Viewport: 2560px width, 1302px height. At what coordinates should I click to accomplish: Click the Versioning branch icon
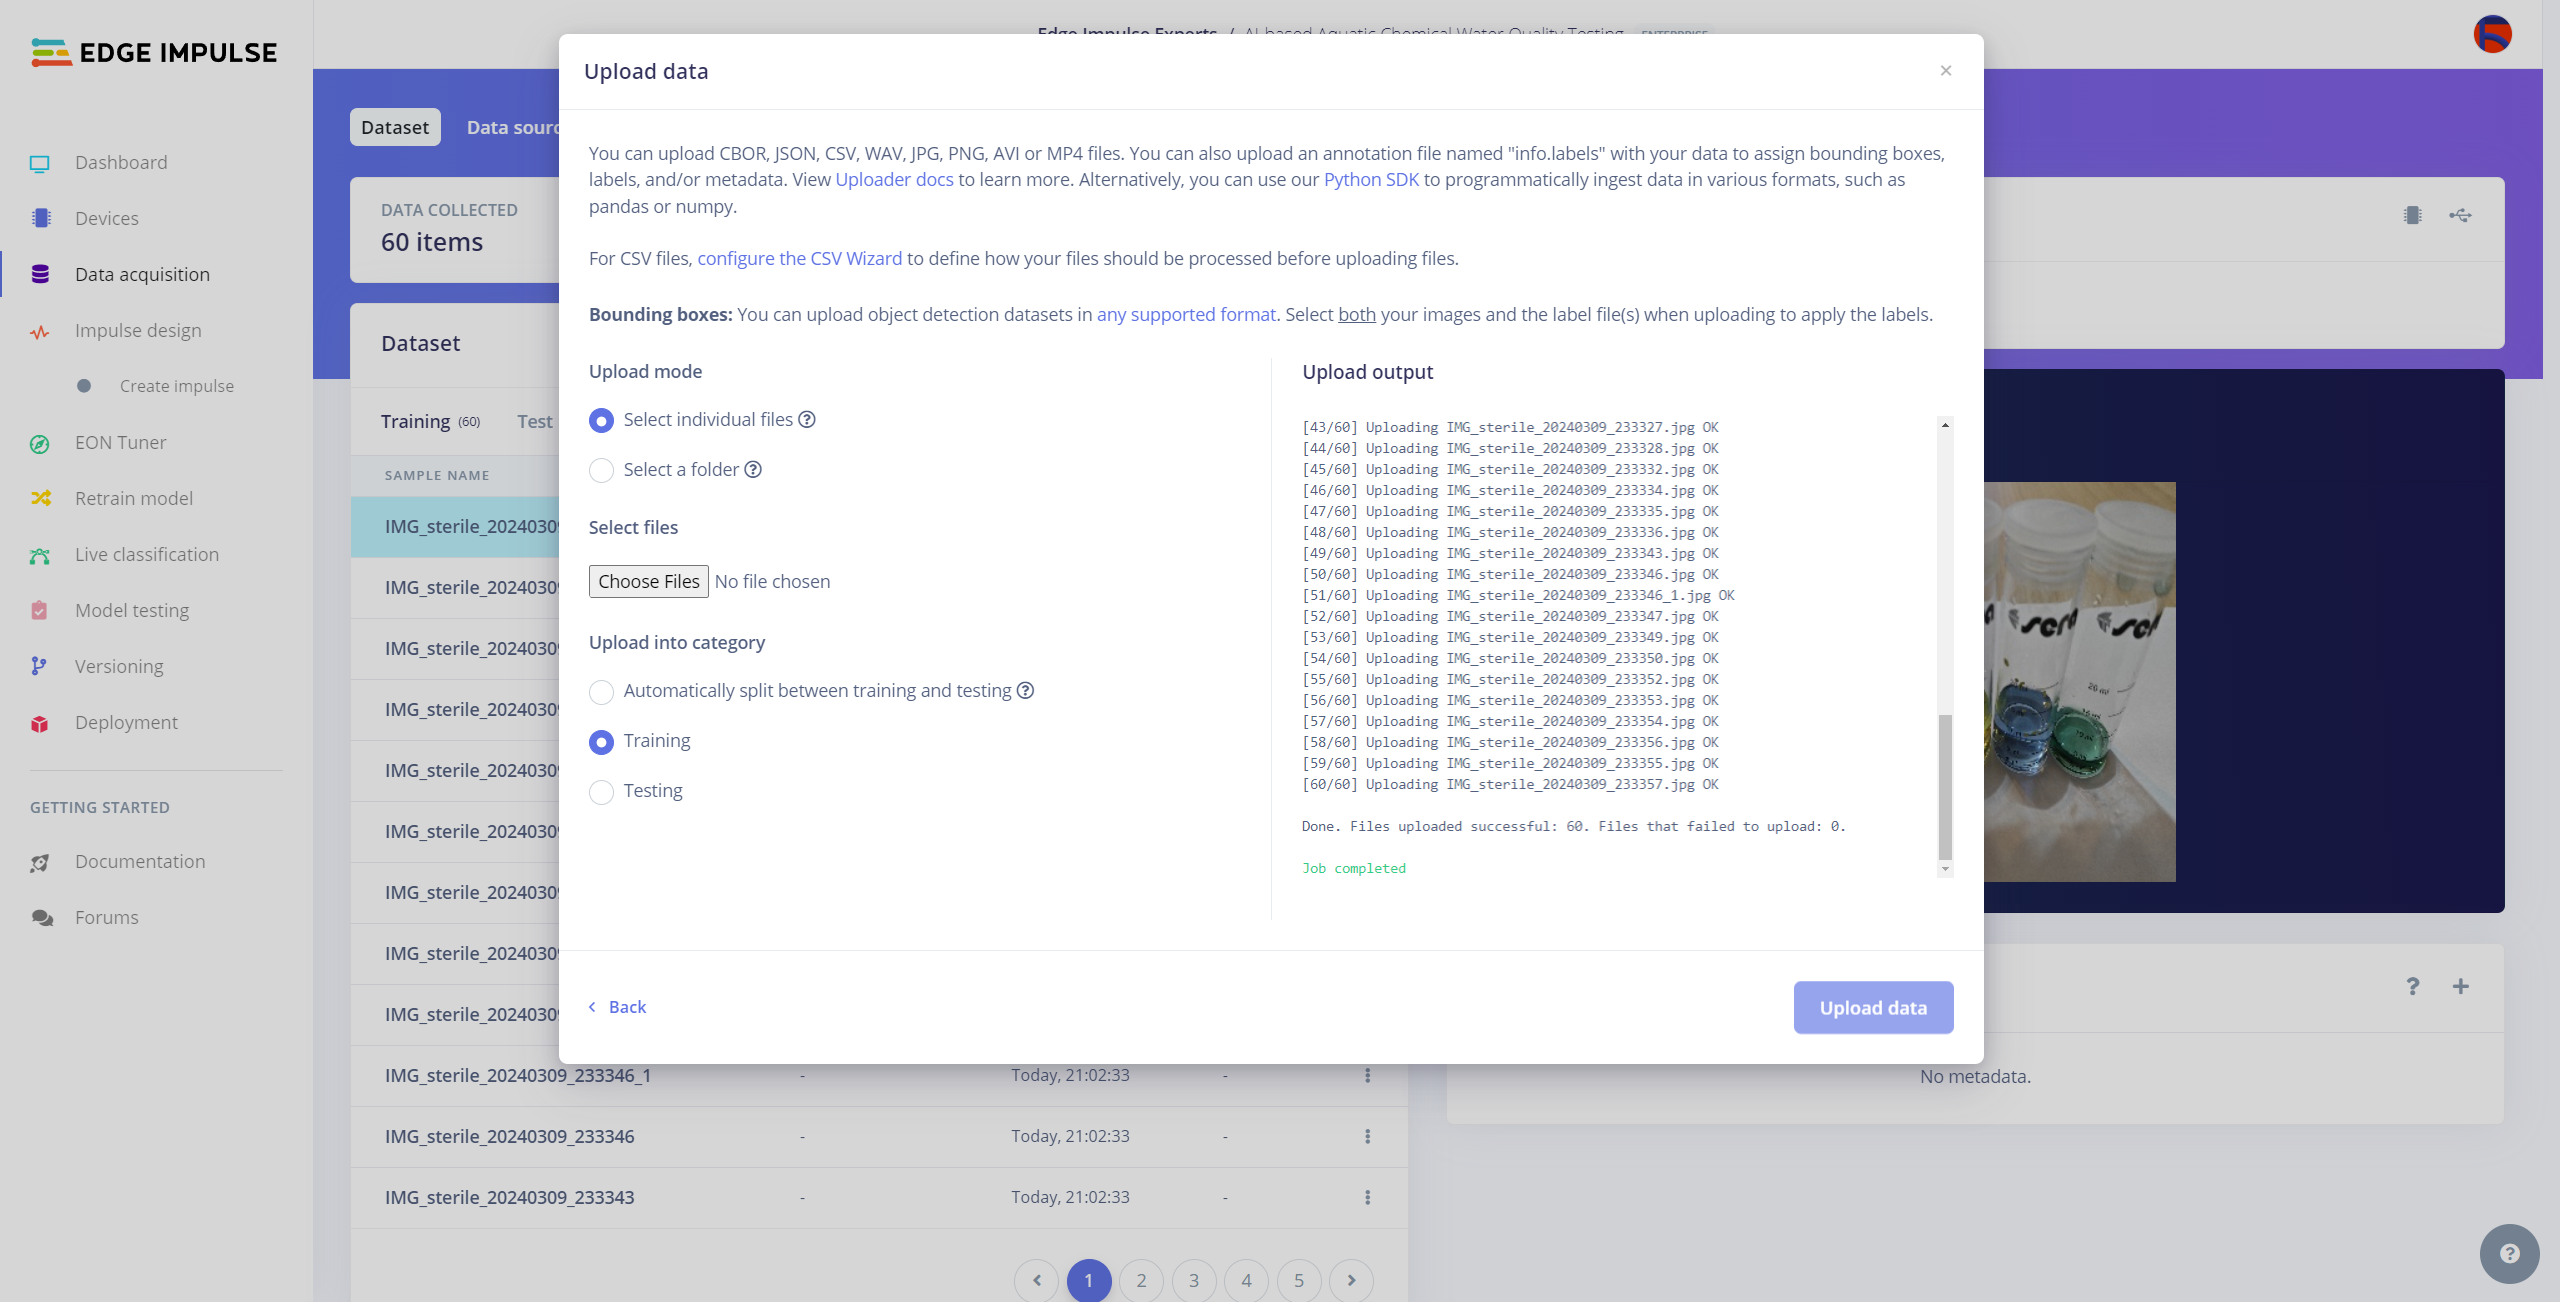pos(39,666)
